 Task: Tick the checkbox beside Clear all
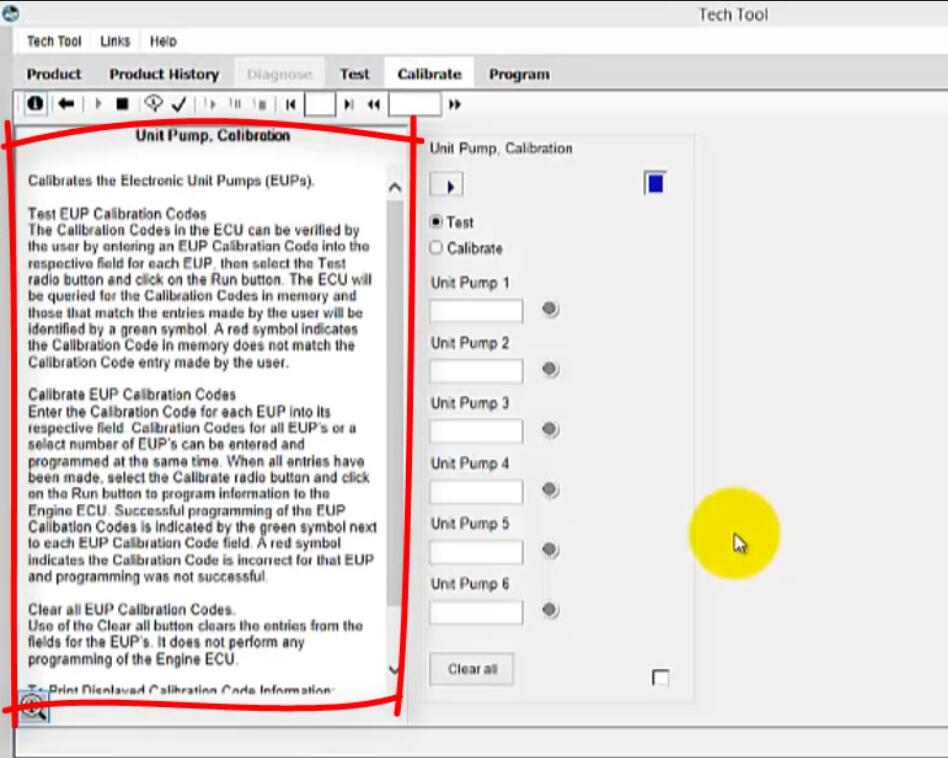[x=661, y=677]
